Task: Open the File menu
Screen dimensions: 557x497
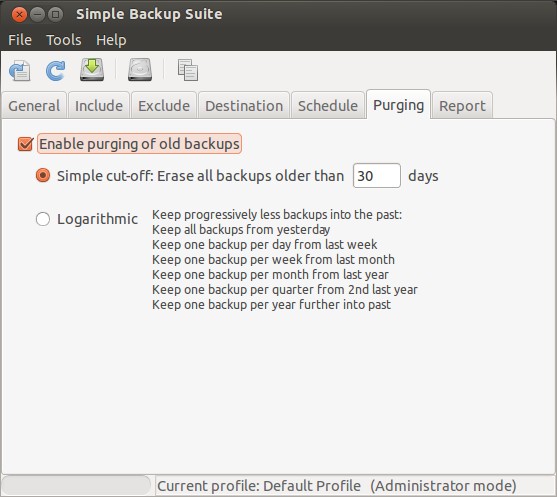Action: (20, 40)
